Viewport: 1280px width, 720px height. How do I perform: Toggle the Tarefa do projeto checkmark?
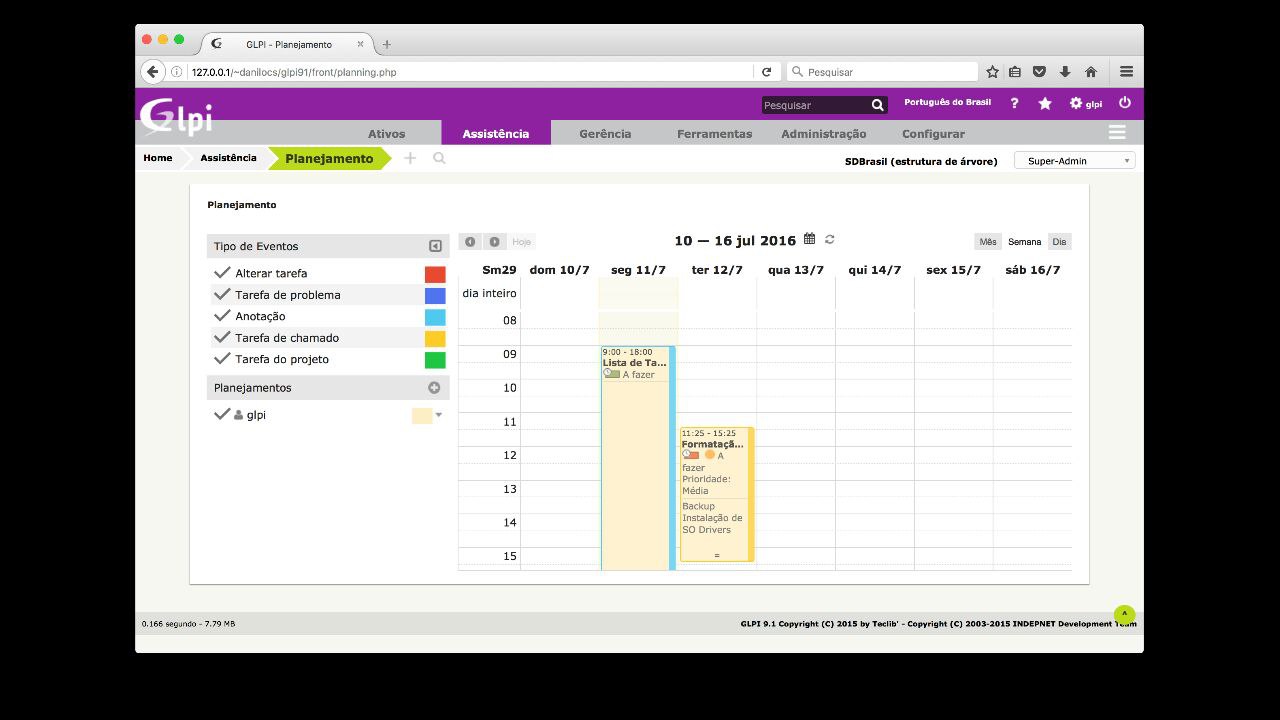tap(222, 359)
